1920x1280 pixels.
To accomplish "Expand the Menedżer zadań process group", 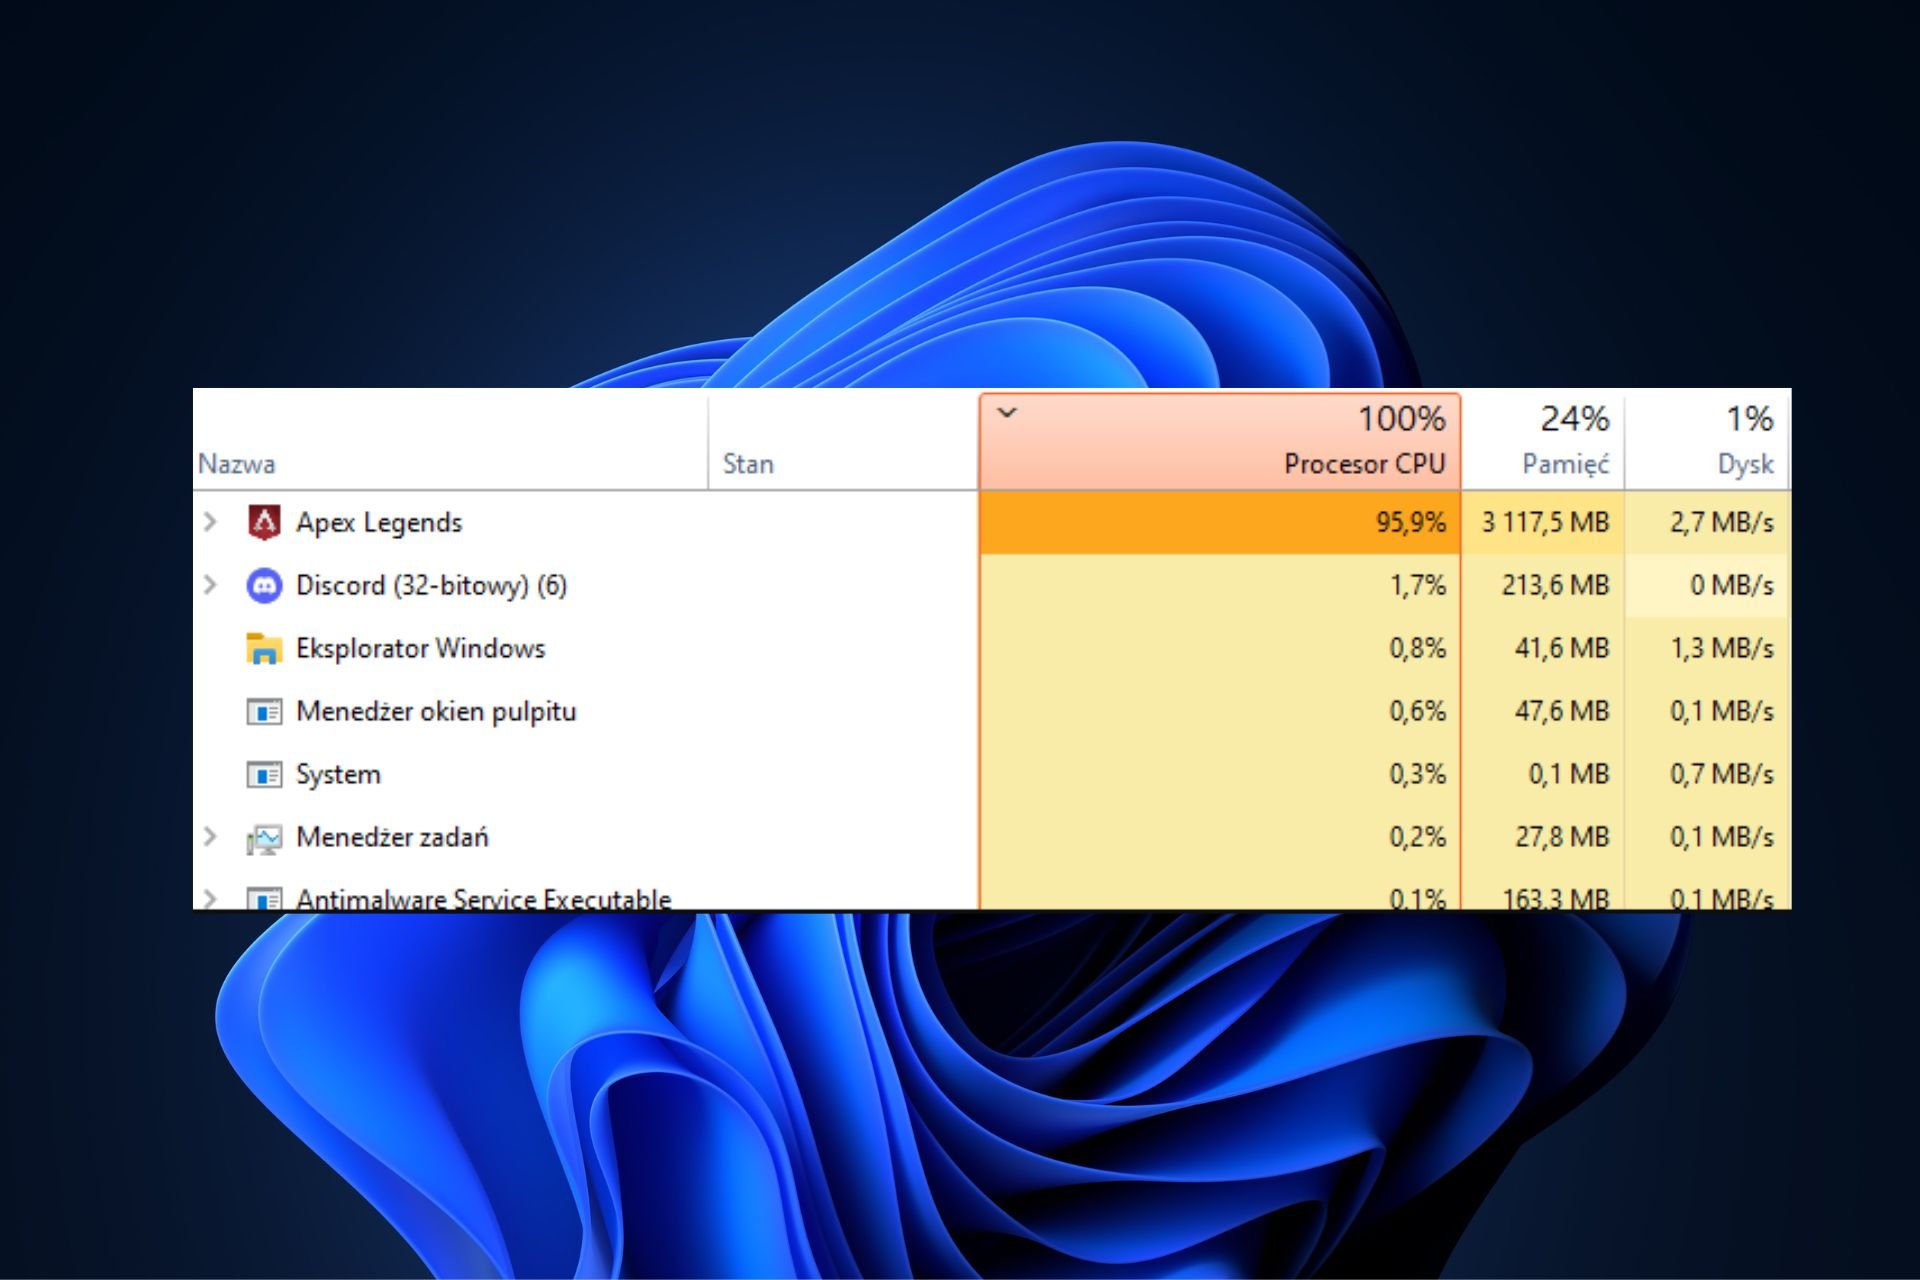I will (210, 836).
